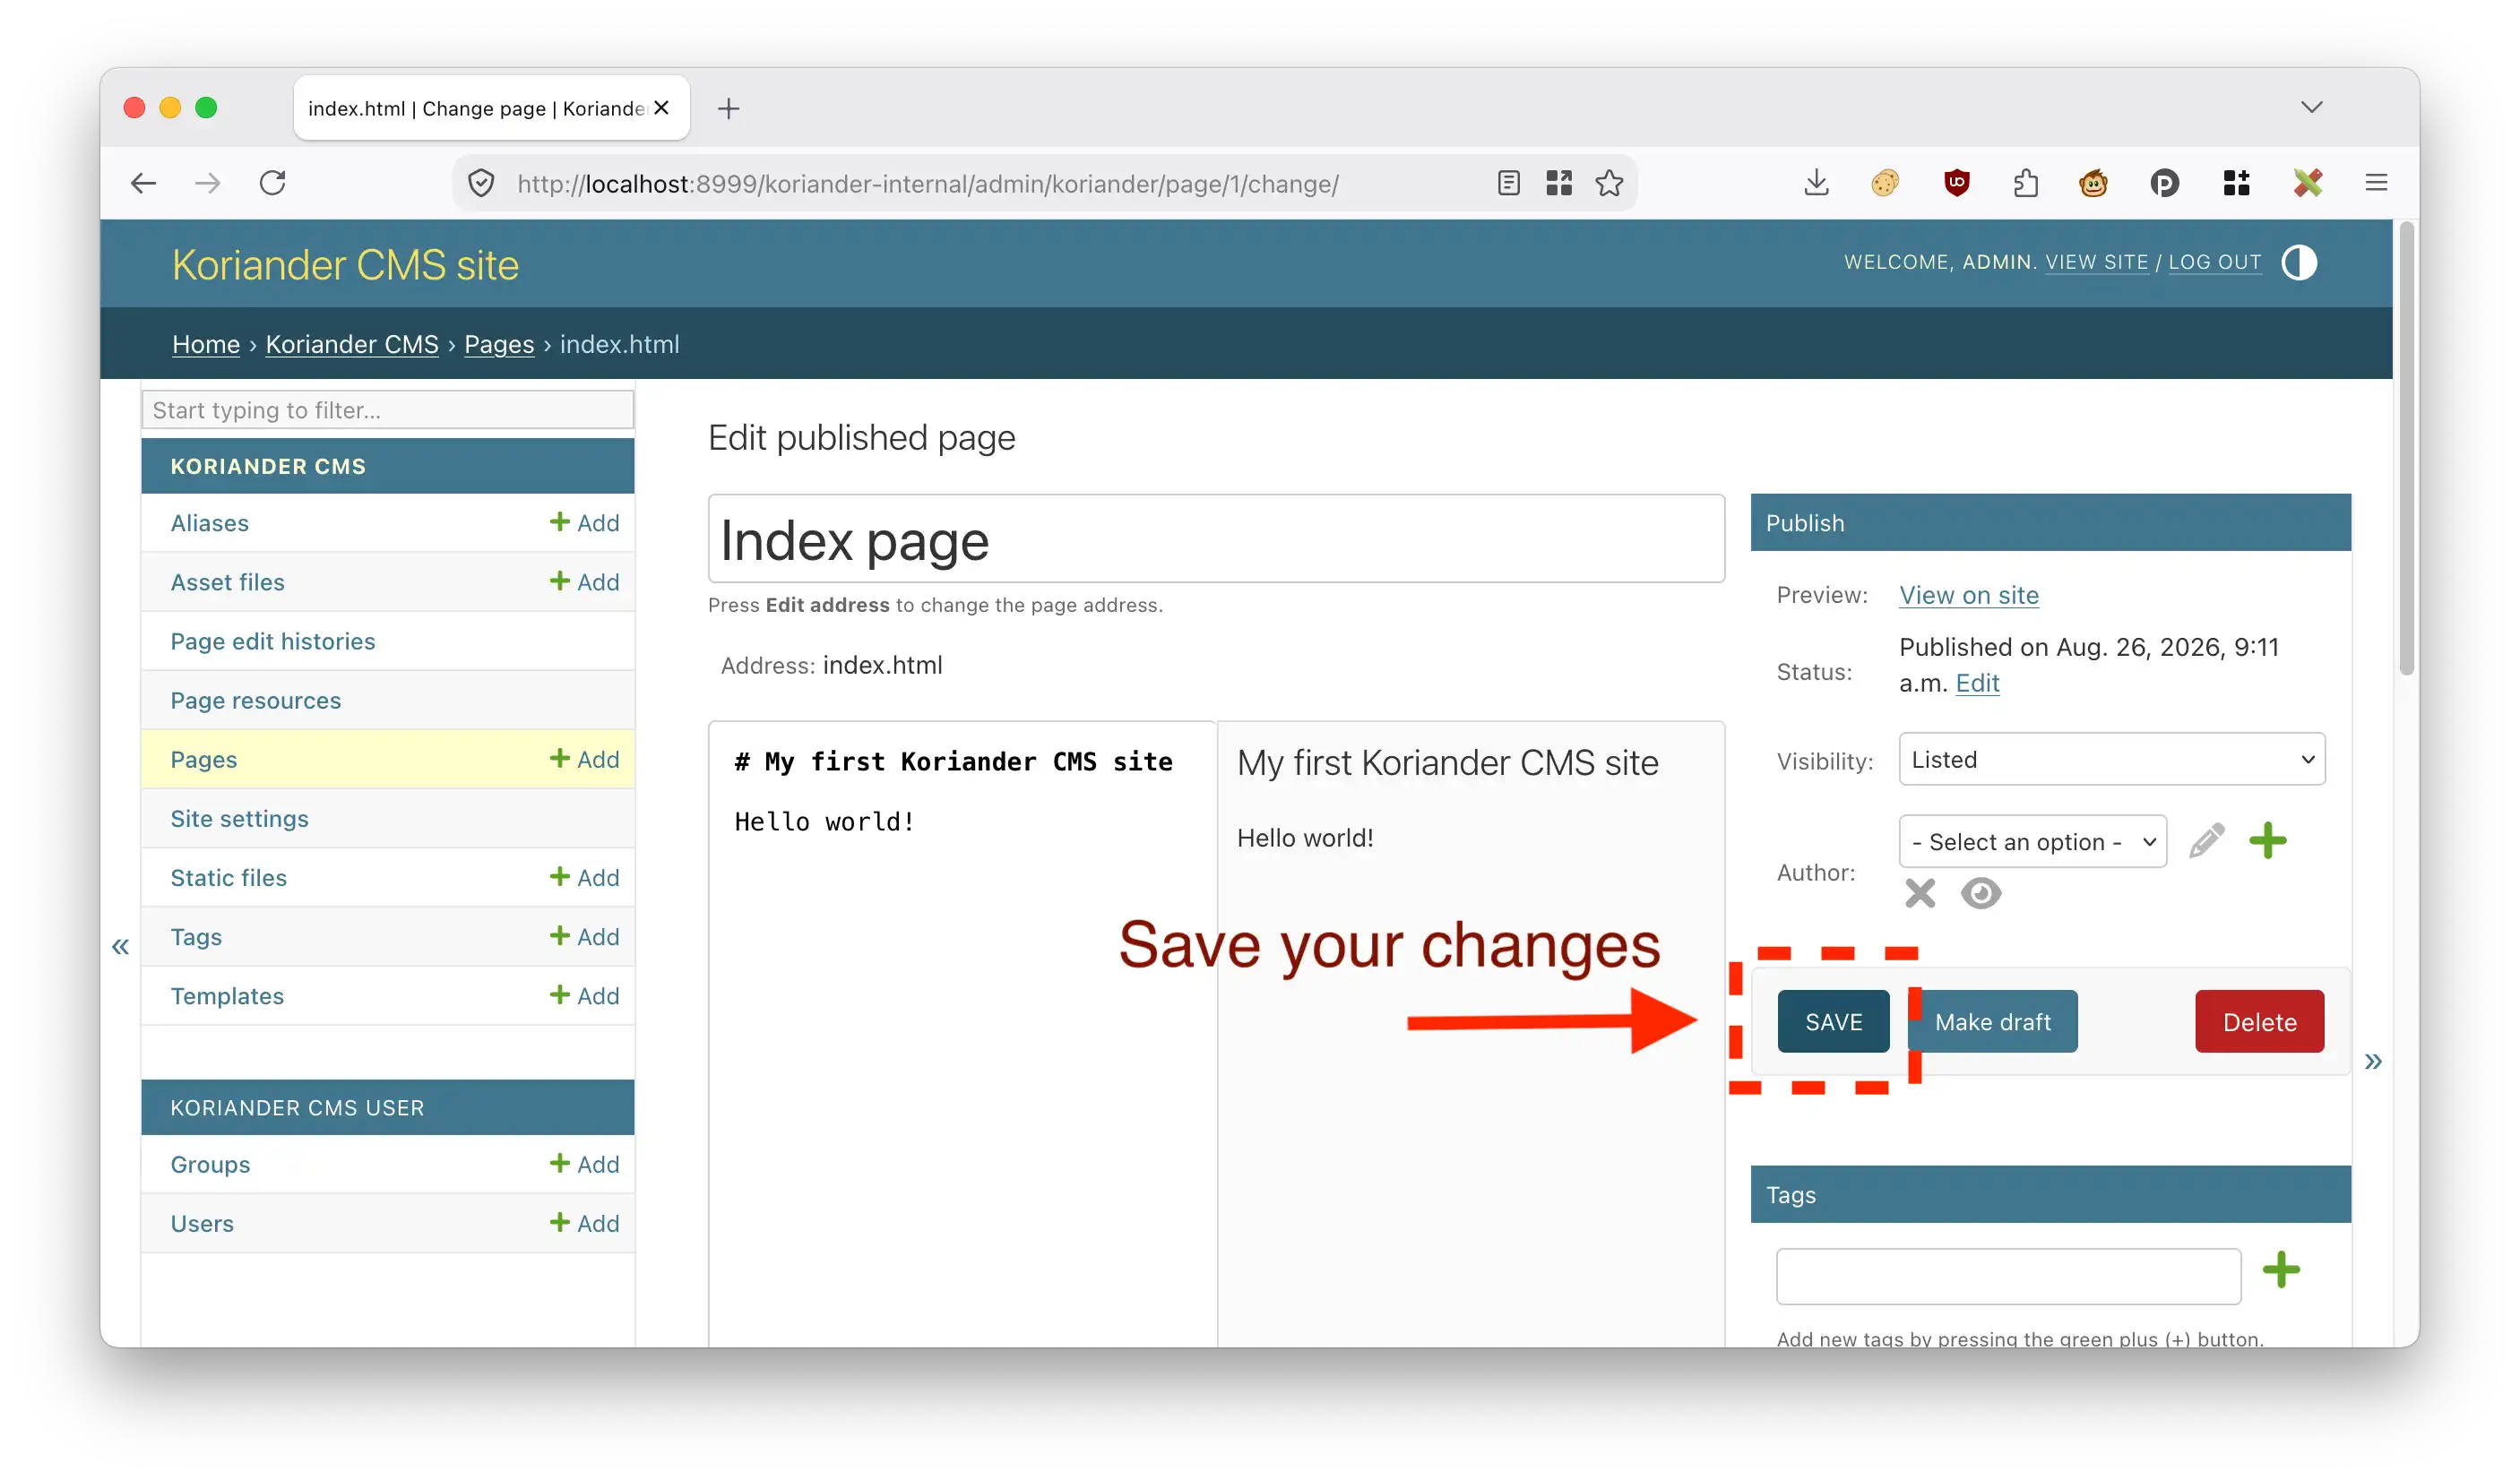Image resolution: width=2520 pixels, height=1480 pixels.
Task: Click the Make draft button
Action: [1992, 1021]
